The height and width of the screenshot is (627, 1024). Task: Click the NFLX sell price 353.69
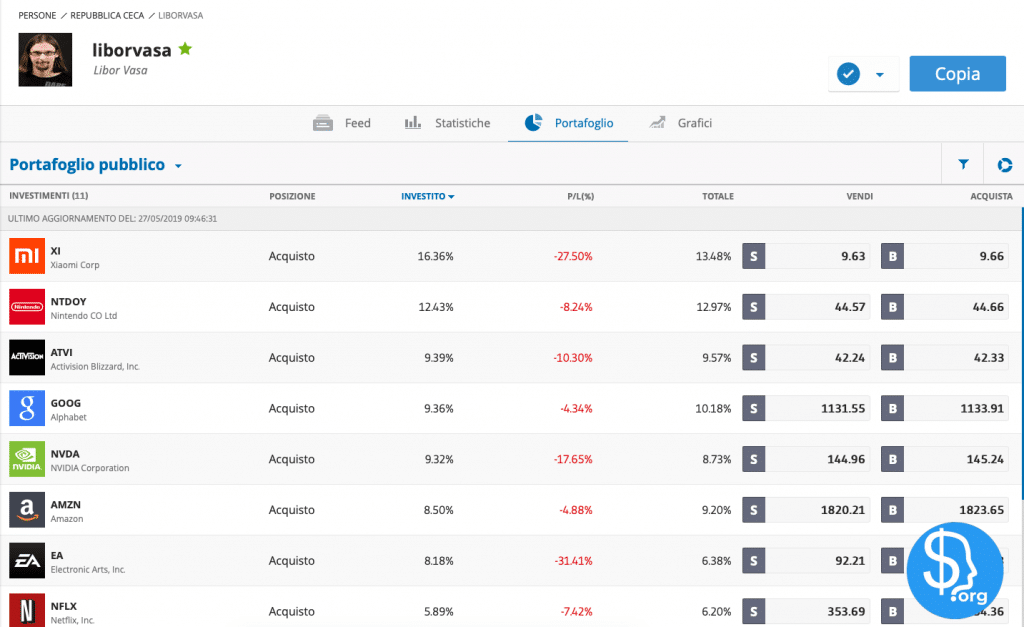click(846, 611)
